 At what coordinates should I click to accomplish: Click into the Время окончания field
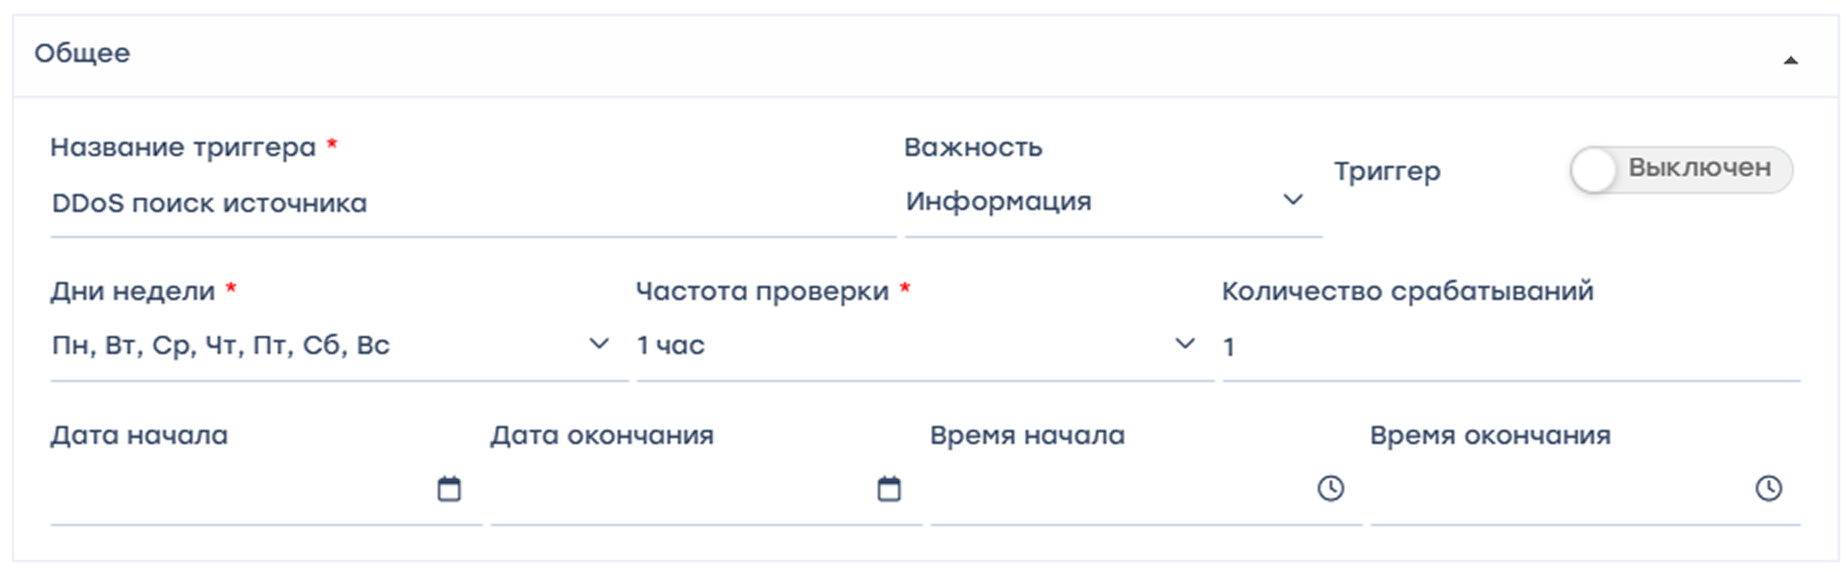point(1560,490)
